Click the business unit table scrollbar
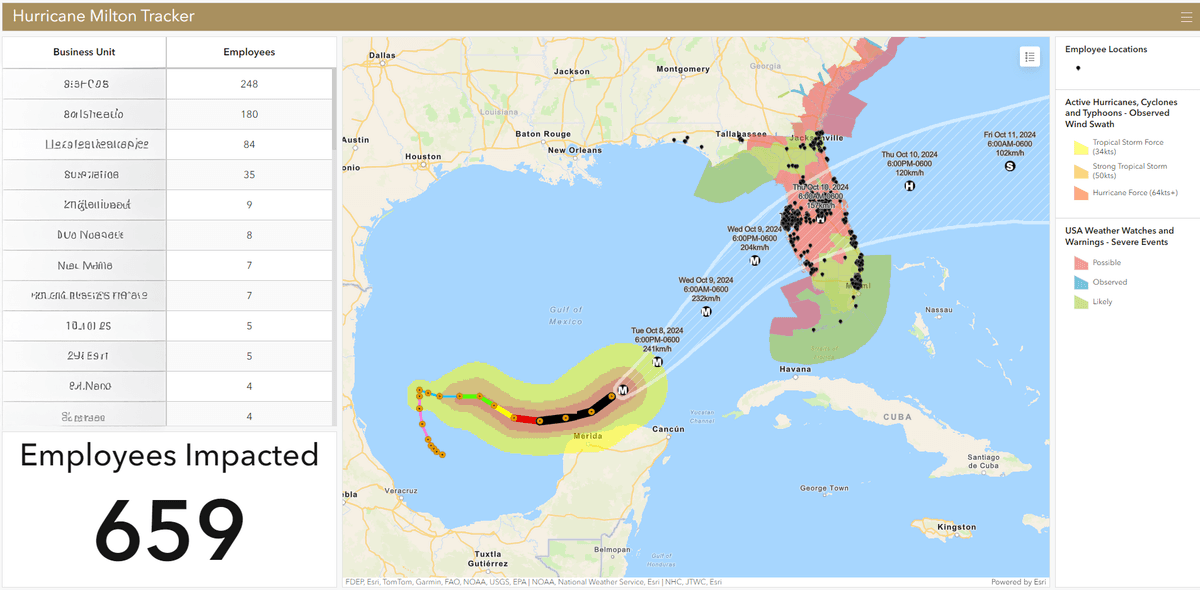The height and width of the screenshot is (590, 1200). [x=334, y=110]
